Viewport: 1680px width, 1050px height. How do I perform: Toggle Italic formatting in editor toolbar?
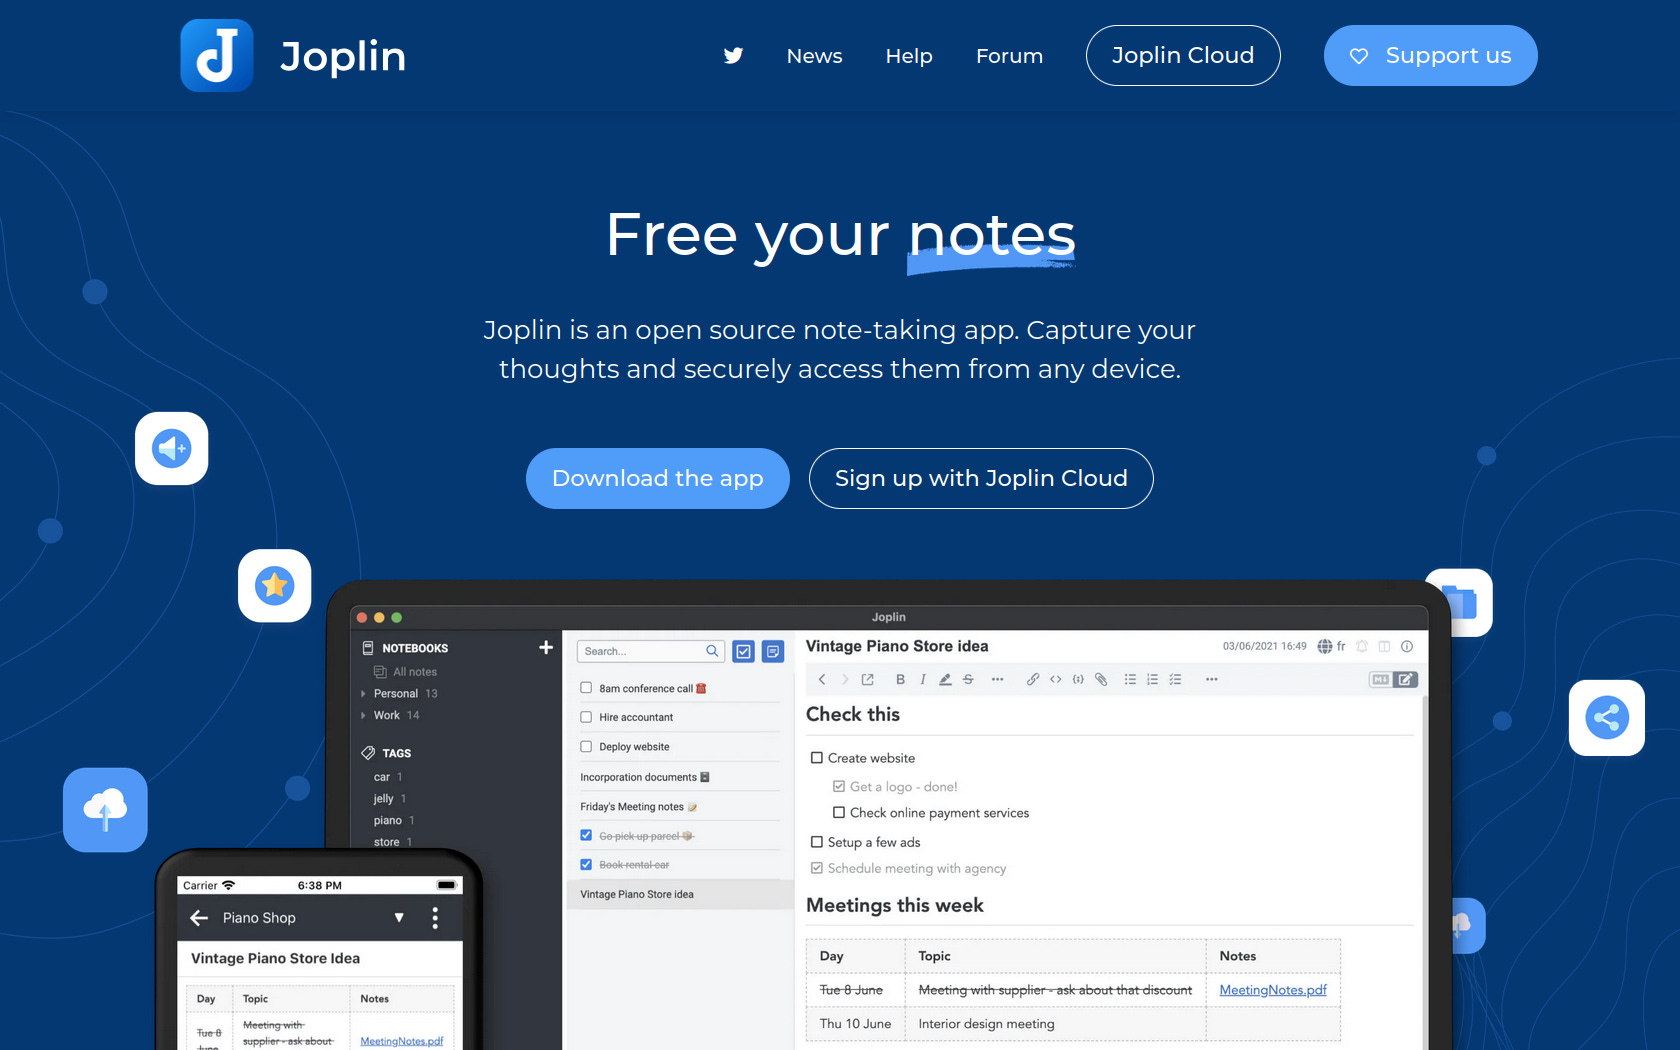[922, 679]
